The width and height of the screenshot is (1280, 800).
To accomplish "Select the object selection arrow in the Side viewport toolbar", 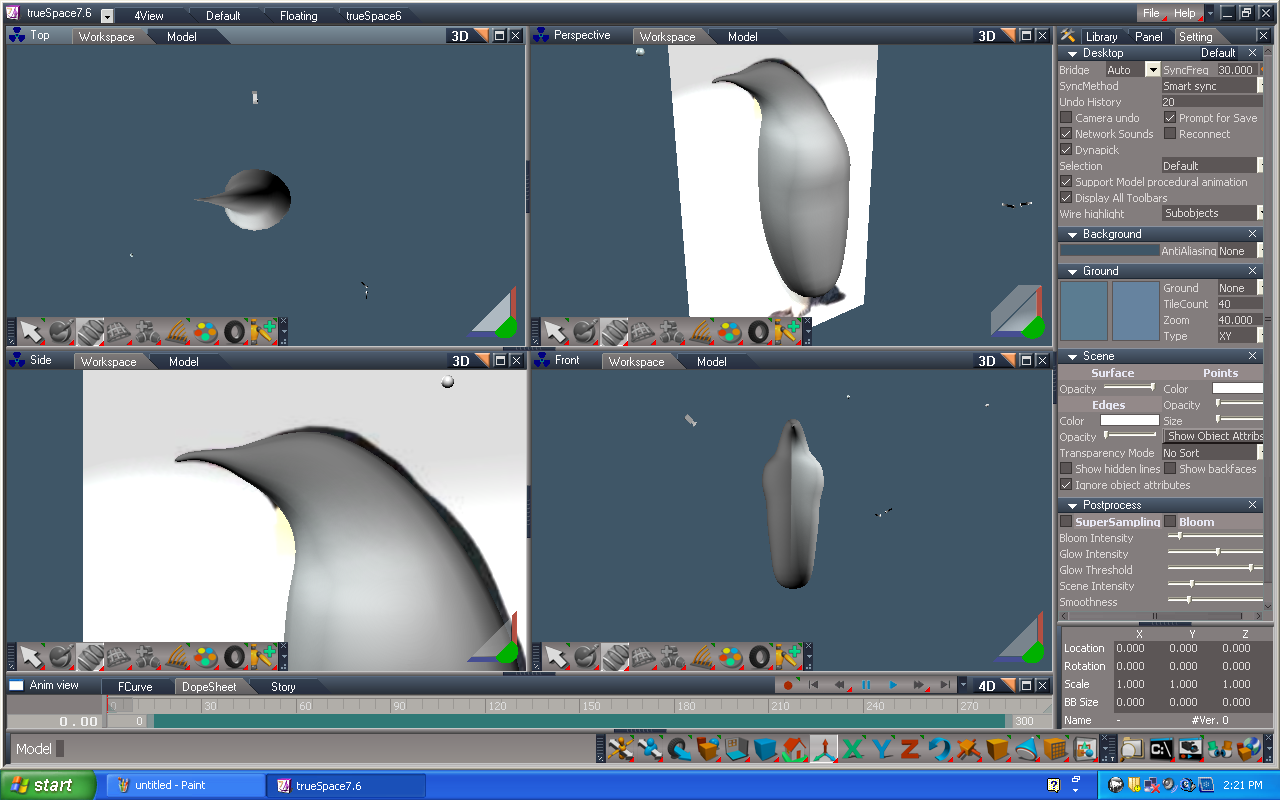I will point(31,657).
